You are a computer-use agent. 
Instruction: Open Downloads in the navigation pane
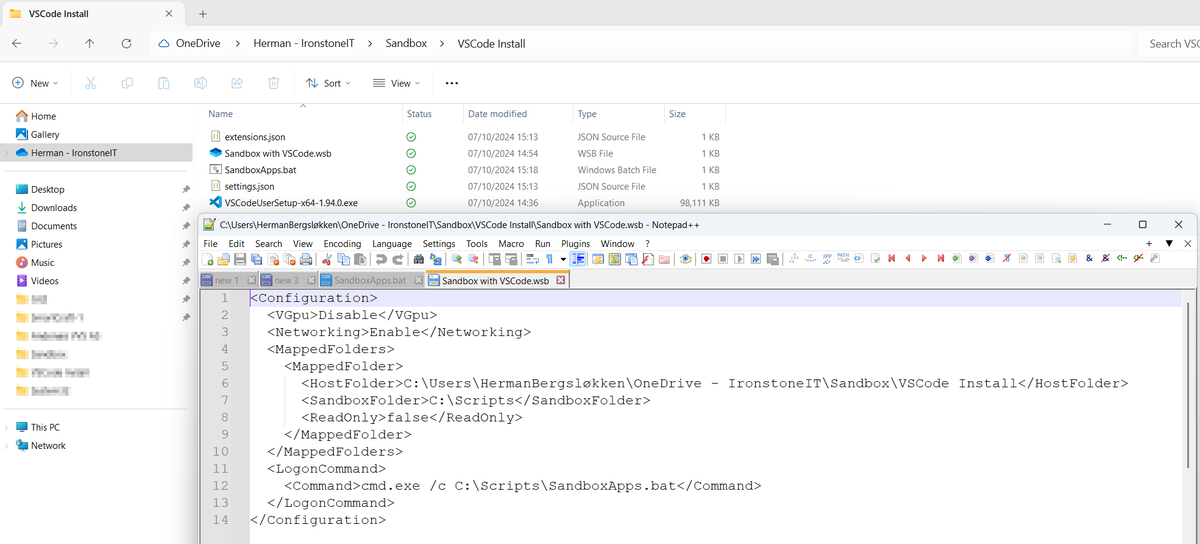tap(54, 208)
